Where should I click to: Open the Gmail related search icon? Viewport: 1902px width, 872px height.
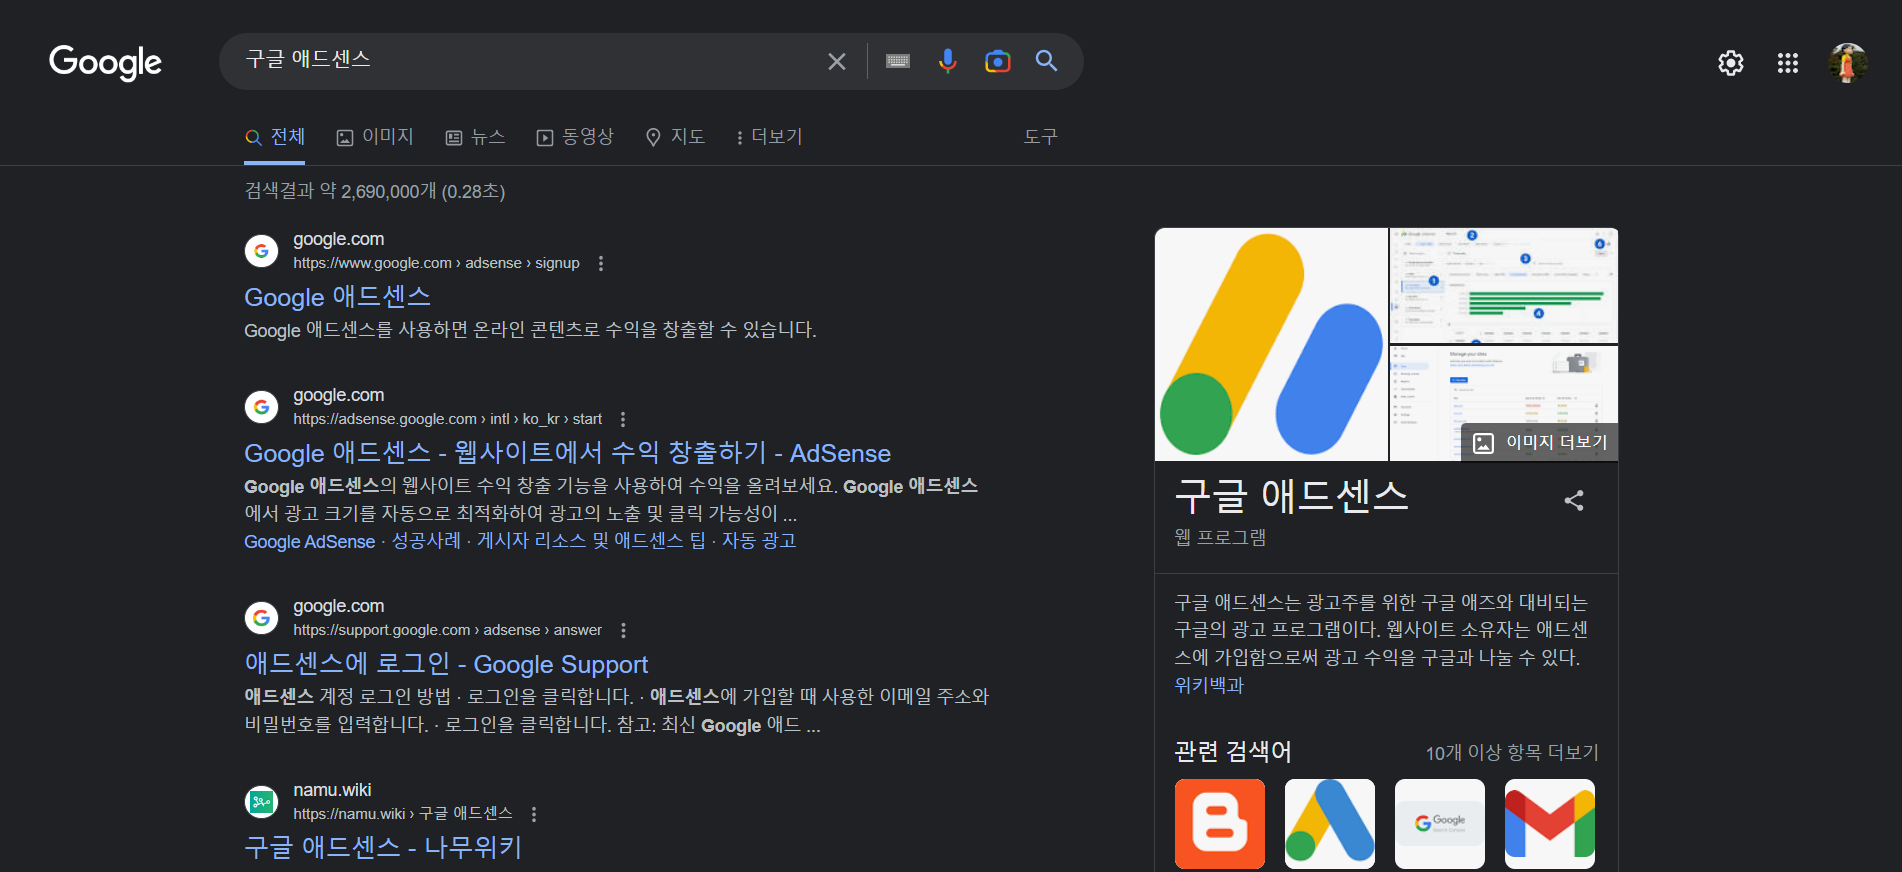pyautogui.click(x=1550, y=824)
